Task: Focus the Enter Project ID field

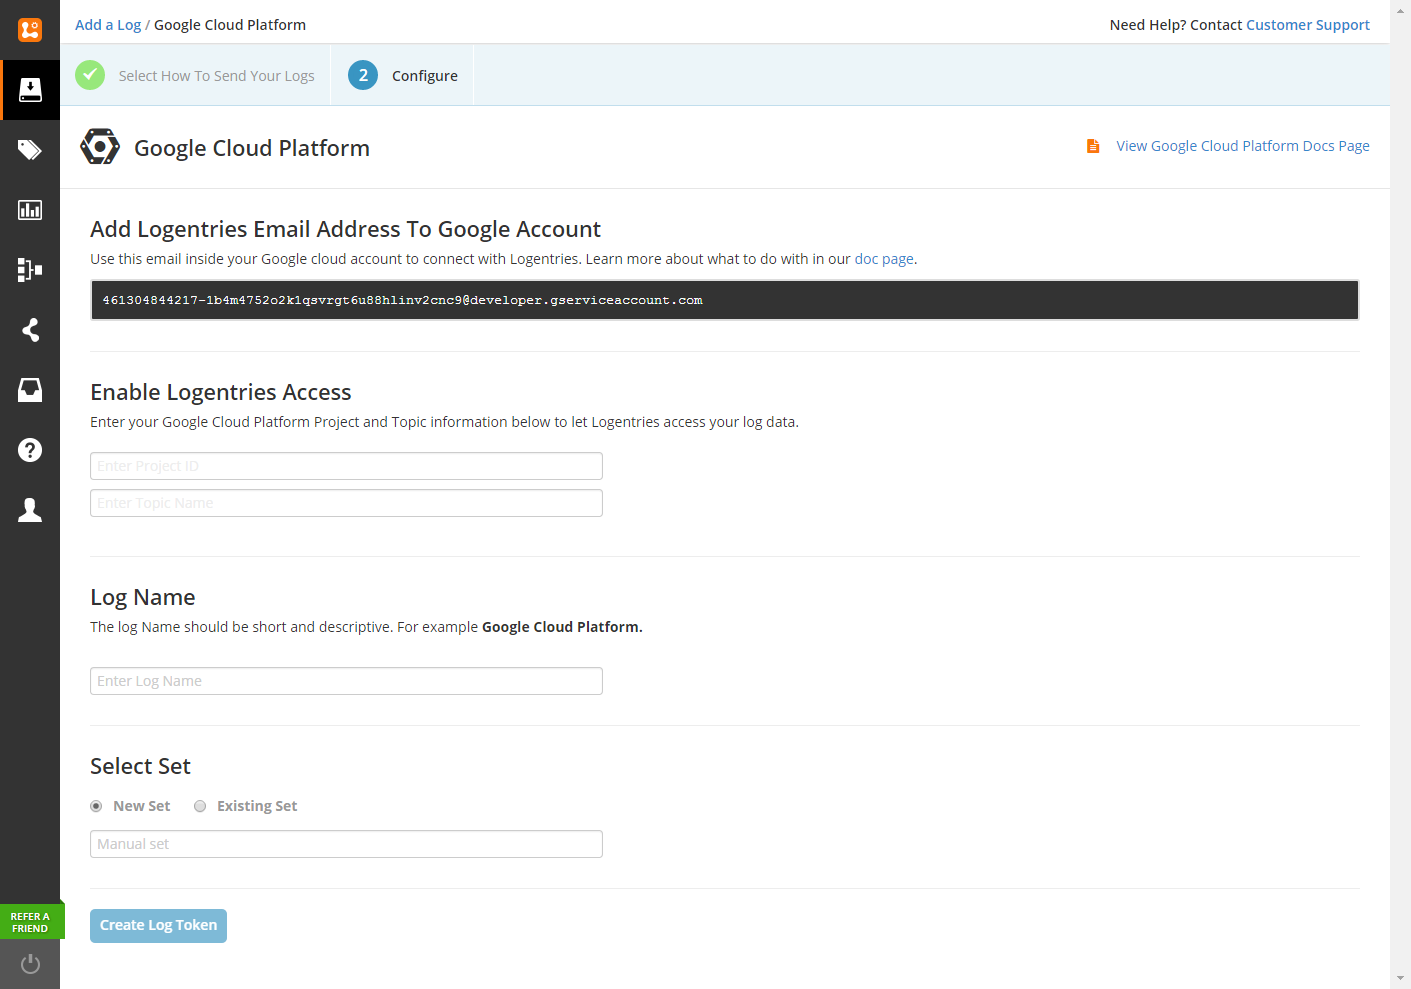Action: click(346, 466)
